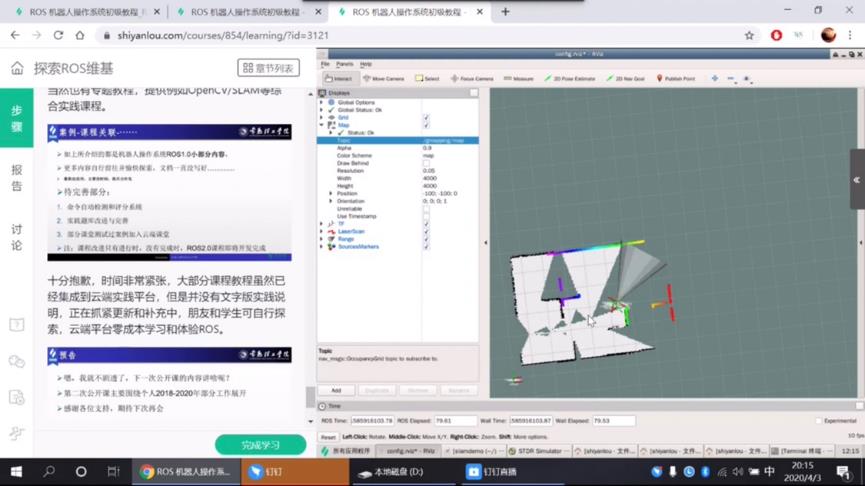This screenshot has height=486, width=865.
Task: Close the Displays panel using its header button
Action: [x=474, y=93]
